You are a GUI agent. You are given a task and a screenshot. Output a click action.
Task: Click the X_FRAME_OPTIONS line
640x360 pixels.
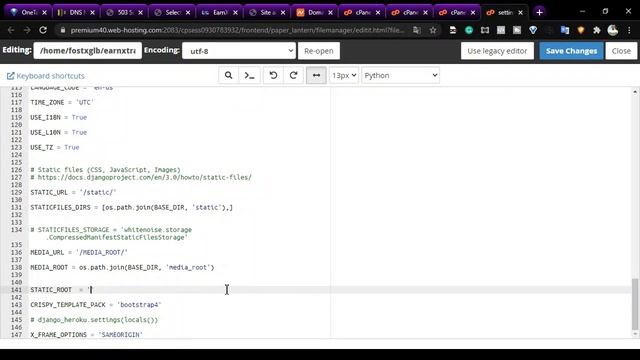(x=87, y=335)
